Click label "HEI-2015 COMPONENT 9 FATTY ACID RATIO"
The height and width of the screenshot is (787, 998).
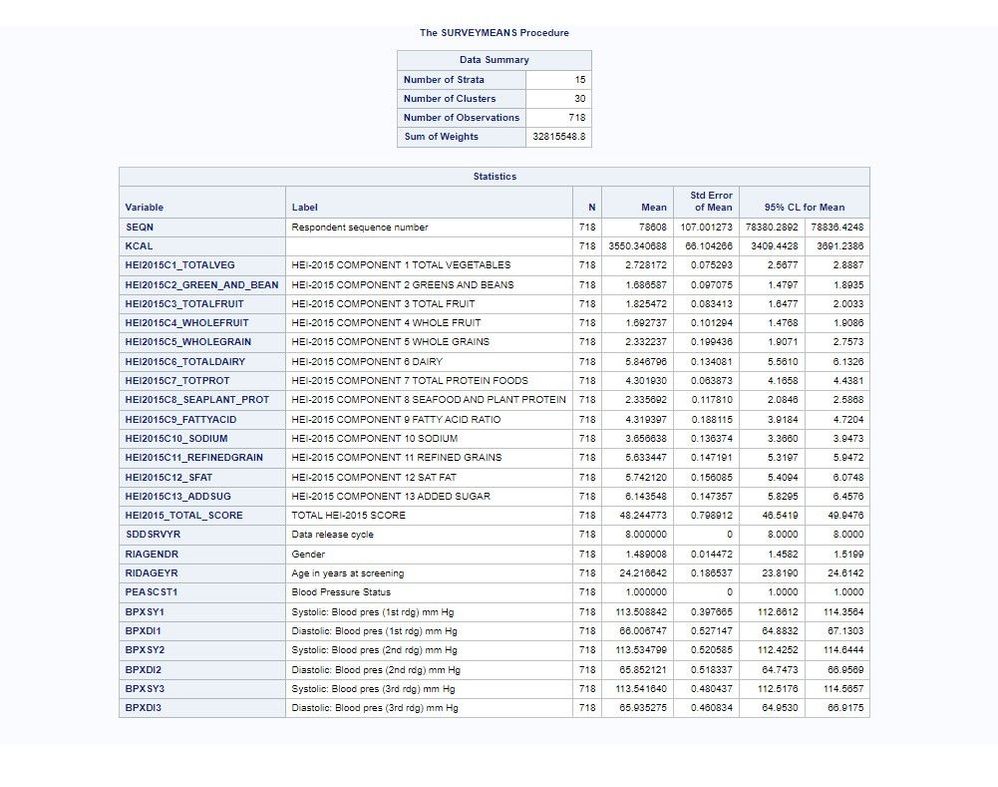pos(396,420)
